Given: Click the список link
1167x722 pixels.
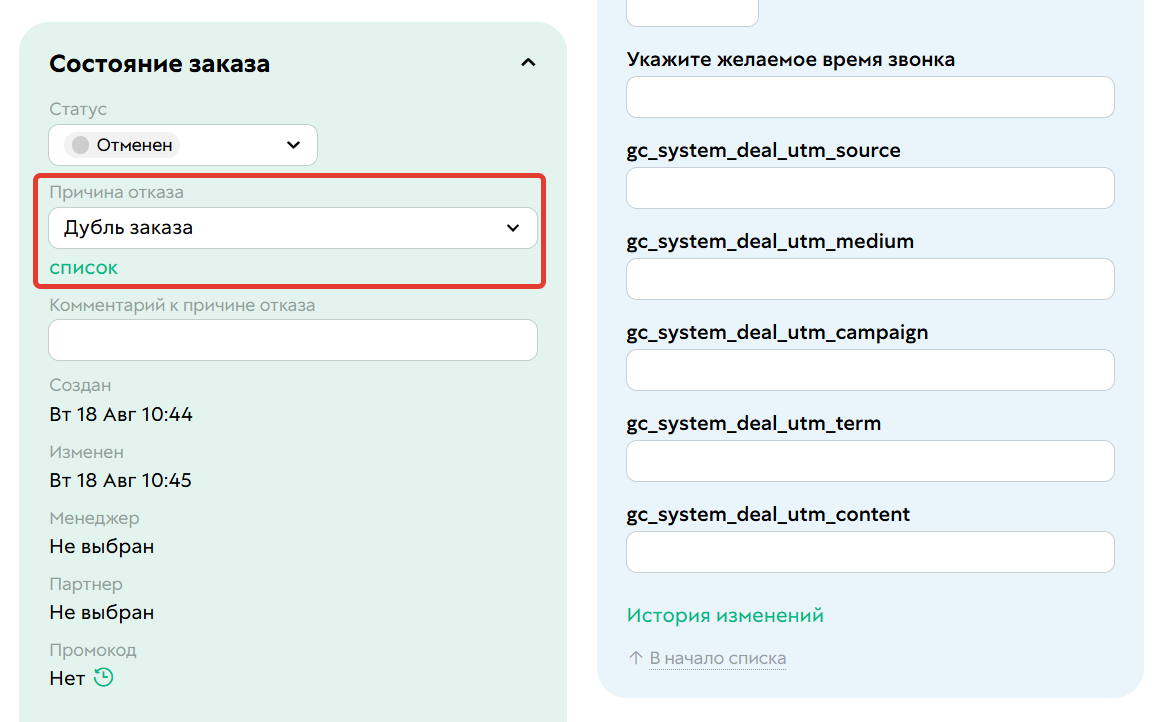Looking at the screenshot, I should (83, 268).
